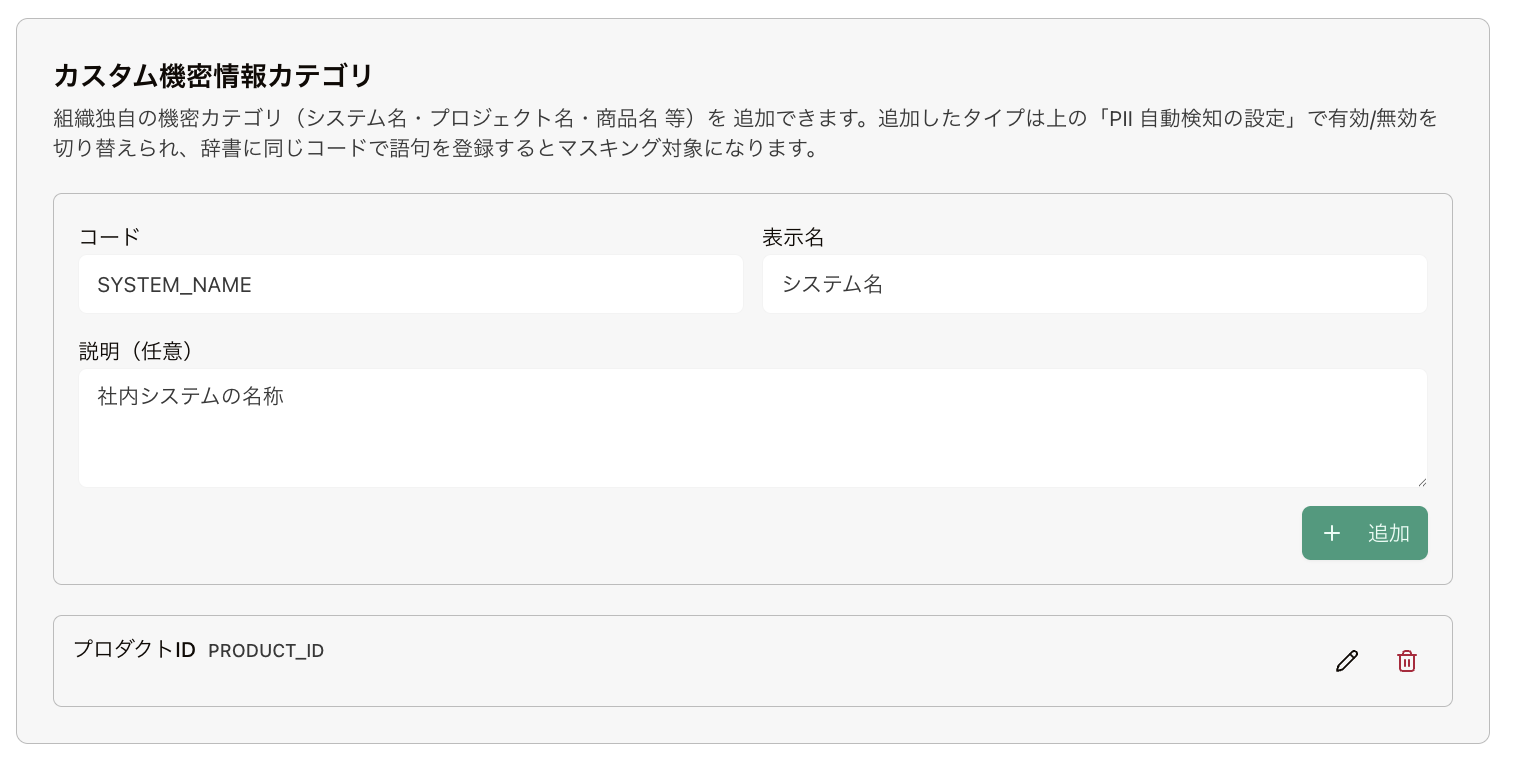Viewport: 1513px width, 763px height.
Task: Click the 説明（任意） label
Action: click(x=136, y=351)
